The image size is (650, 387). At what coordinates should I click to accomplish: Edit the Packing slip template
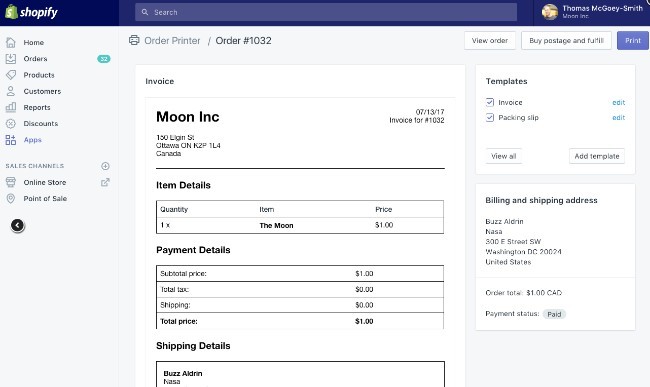coord(618,118)
